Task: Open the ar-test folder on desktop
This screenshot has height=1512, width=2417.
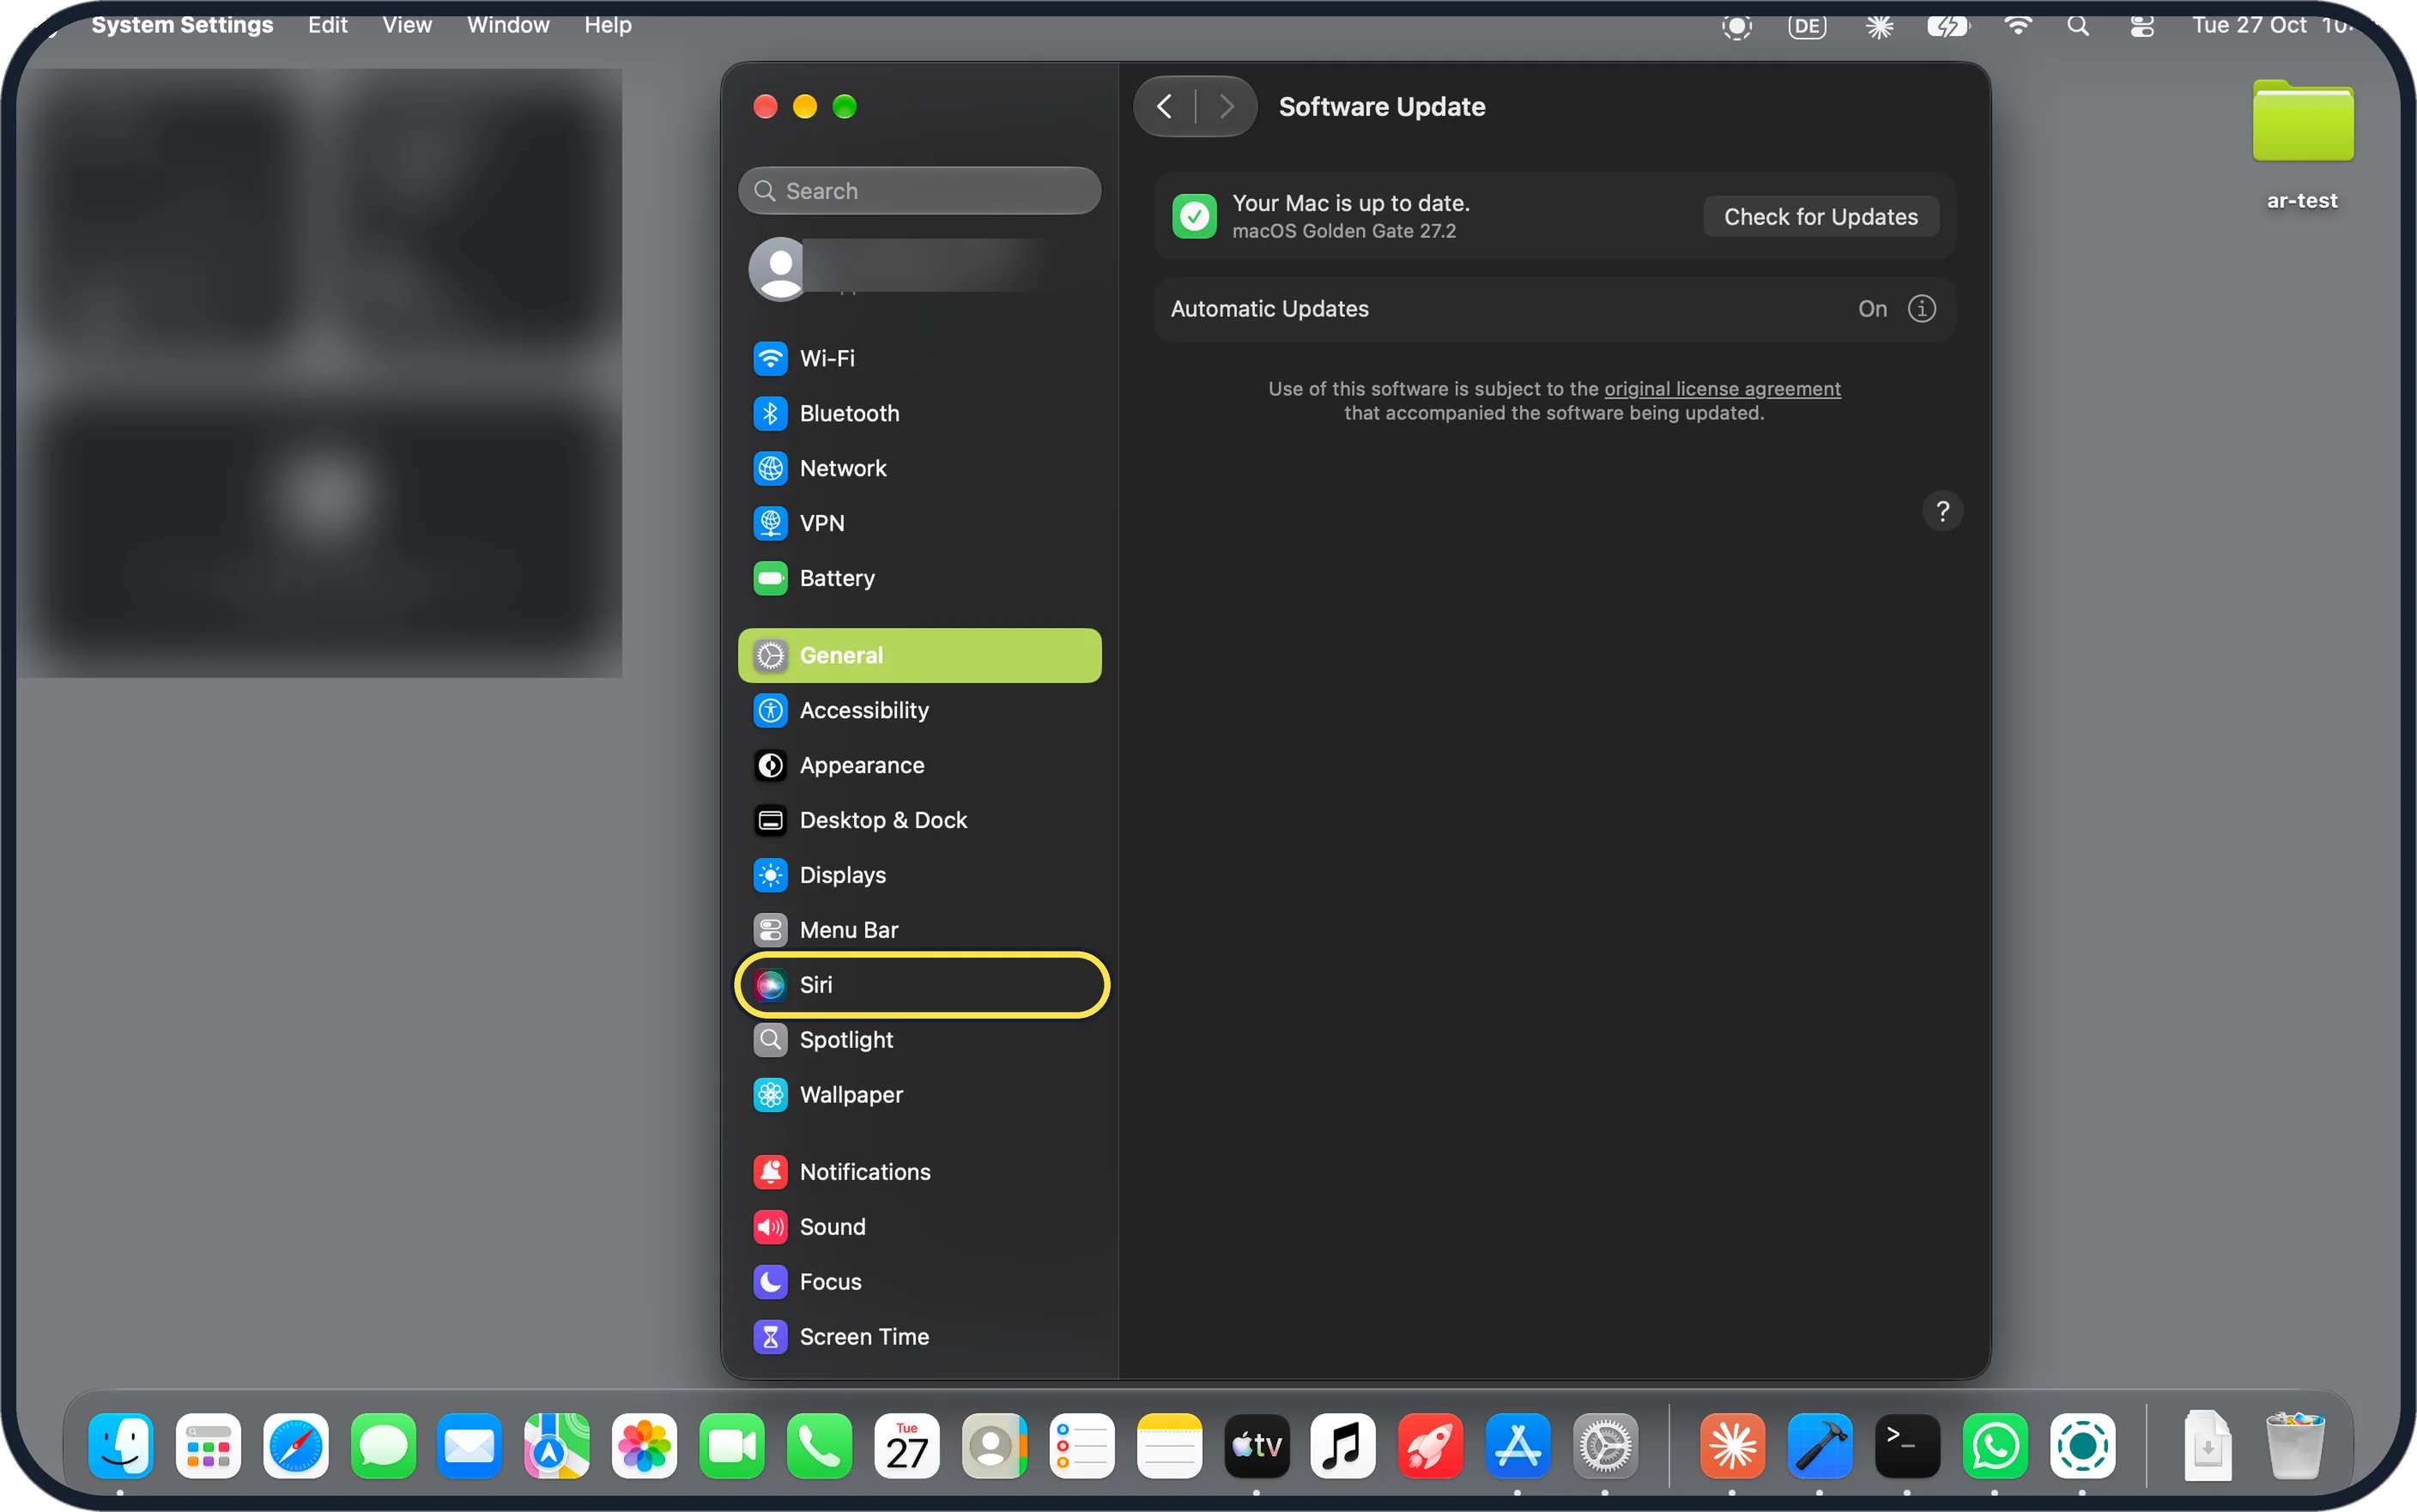Action: (2302, 143)
